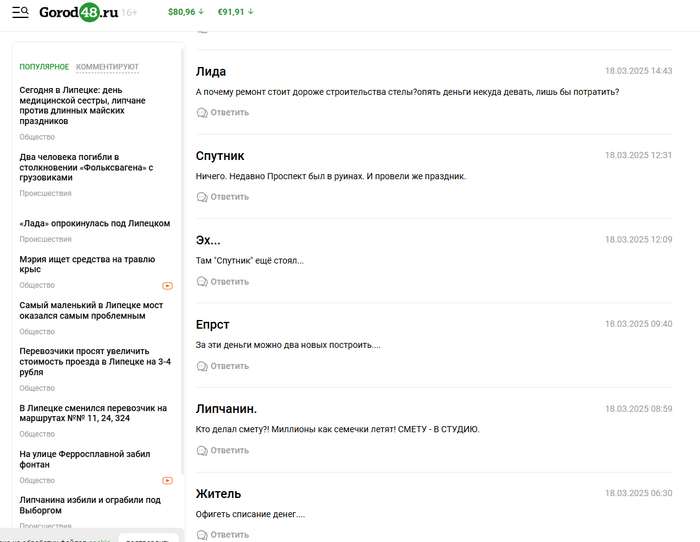Screen dimensions: 700x542
Task: Click the dollar exchange rate $80,96
Action: click(185, 12)
